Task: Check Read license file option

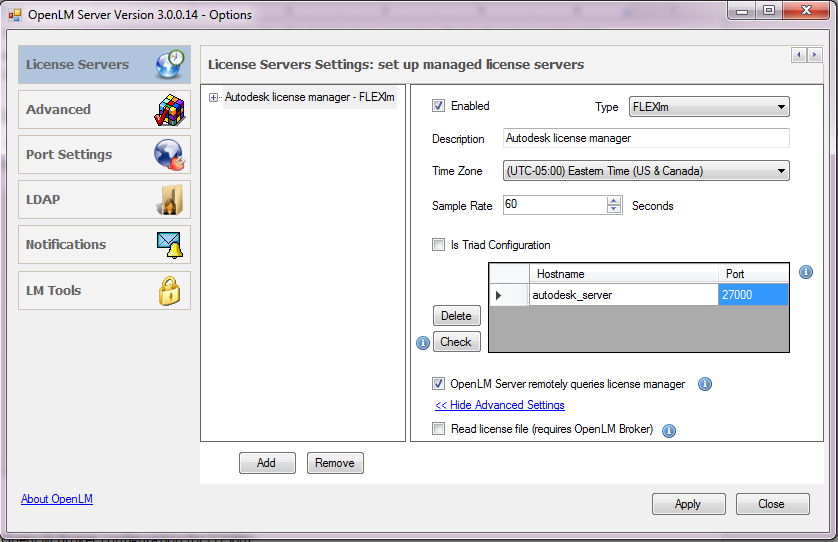Action: 438,429
